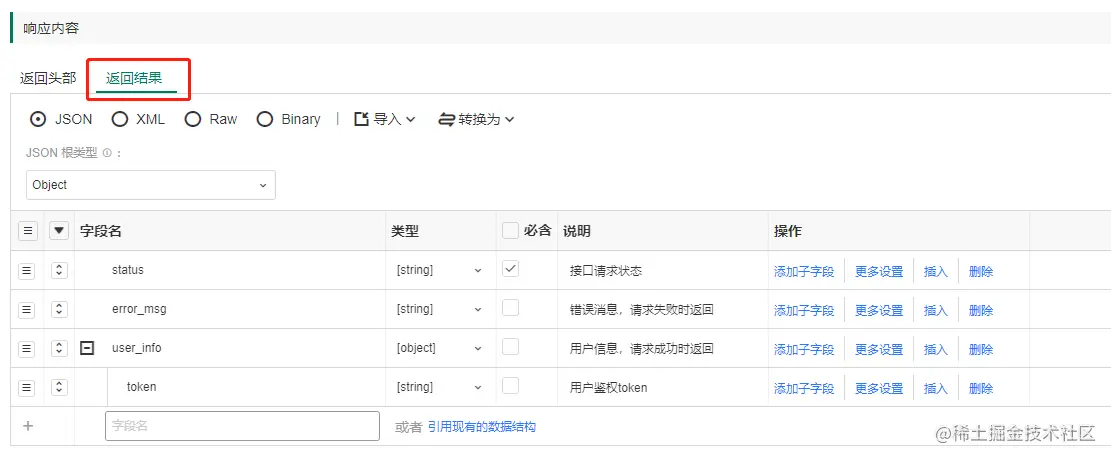The image size is (1111, 459).
Task: Click the up-down sort stepper in error_msg row
Action: 60,310
